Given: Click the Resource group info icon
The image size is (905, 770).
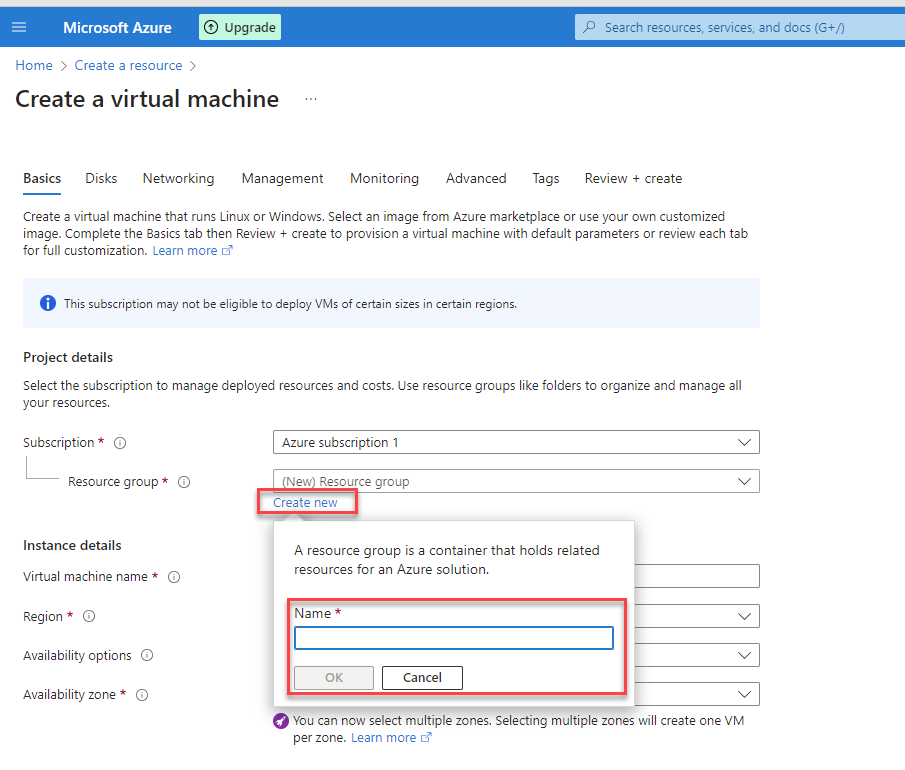Looking at the screenshot, I should pos(184,482).
